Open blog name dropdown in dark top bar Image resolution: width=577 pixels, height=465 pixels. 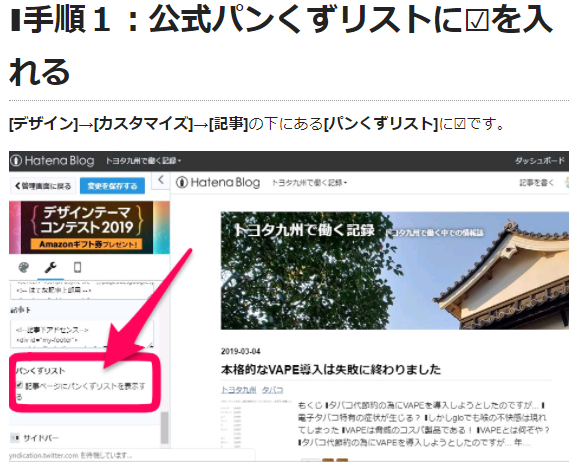[144, 161]
